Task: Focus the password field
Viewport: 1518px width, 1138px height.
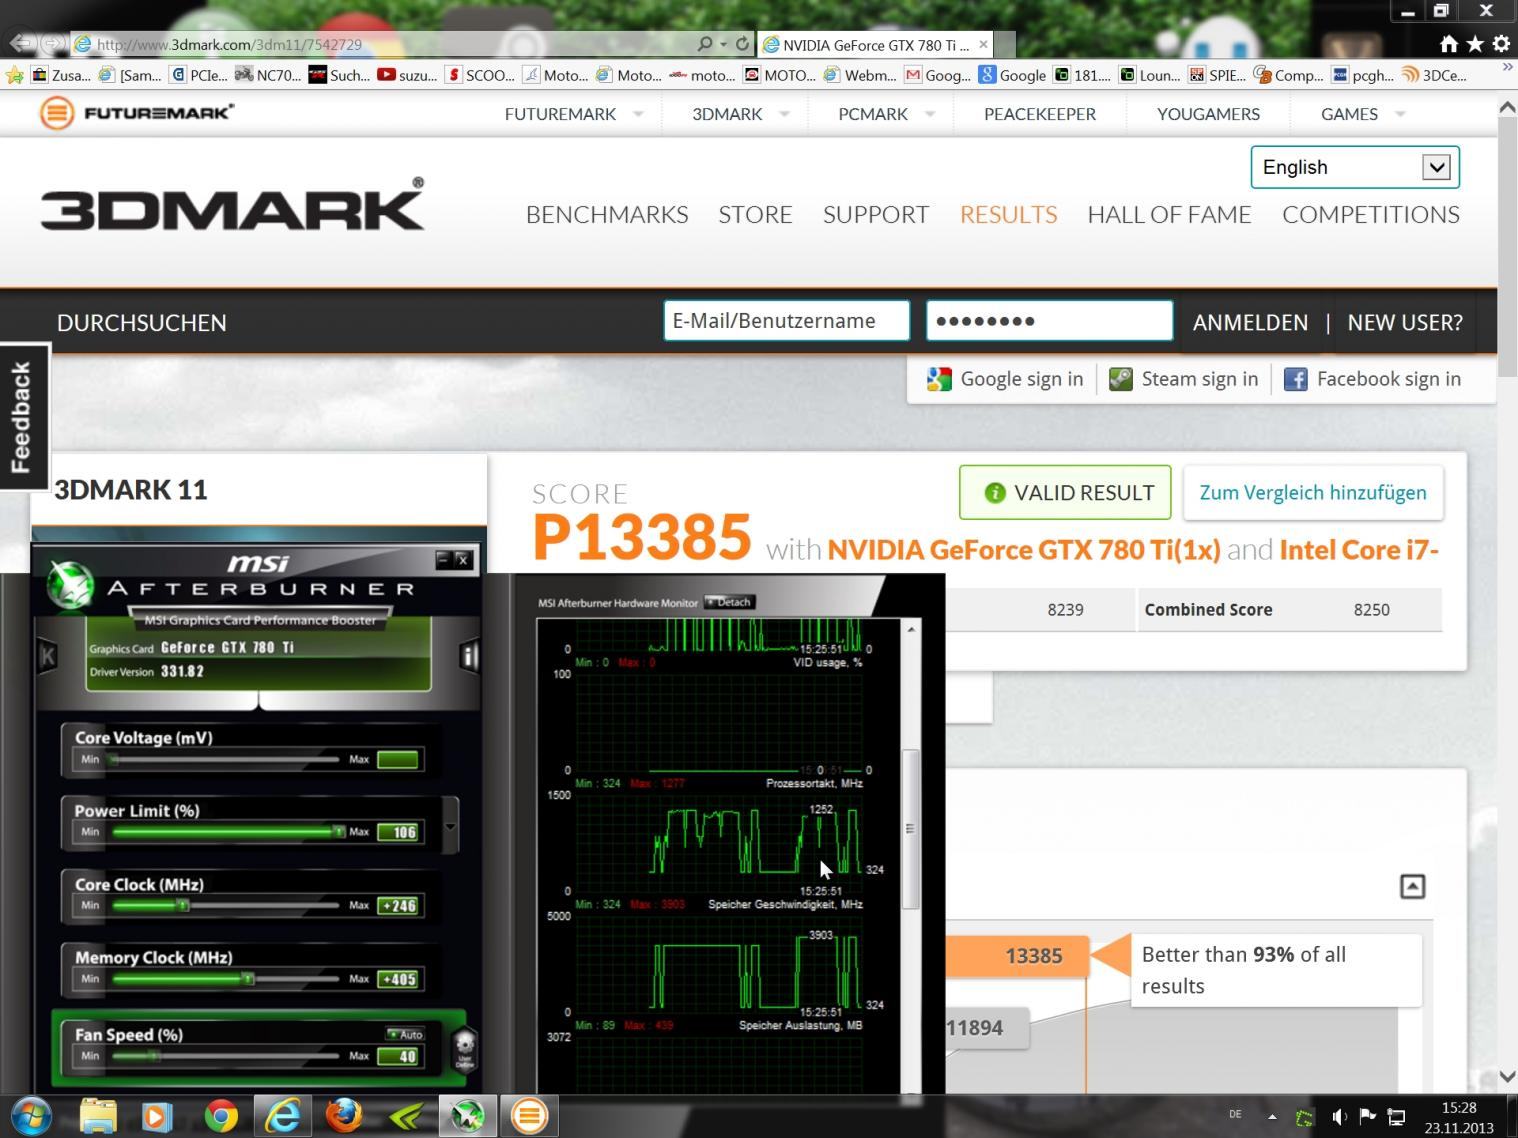Action: pyautogui.click(x=1049, y=321)
